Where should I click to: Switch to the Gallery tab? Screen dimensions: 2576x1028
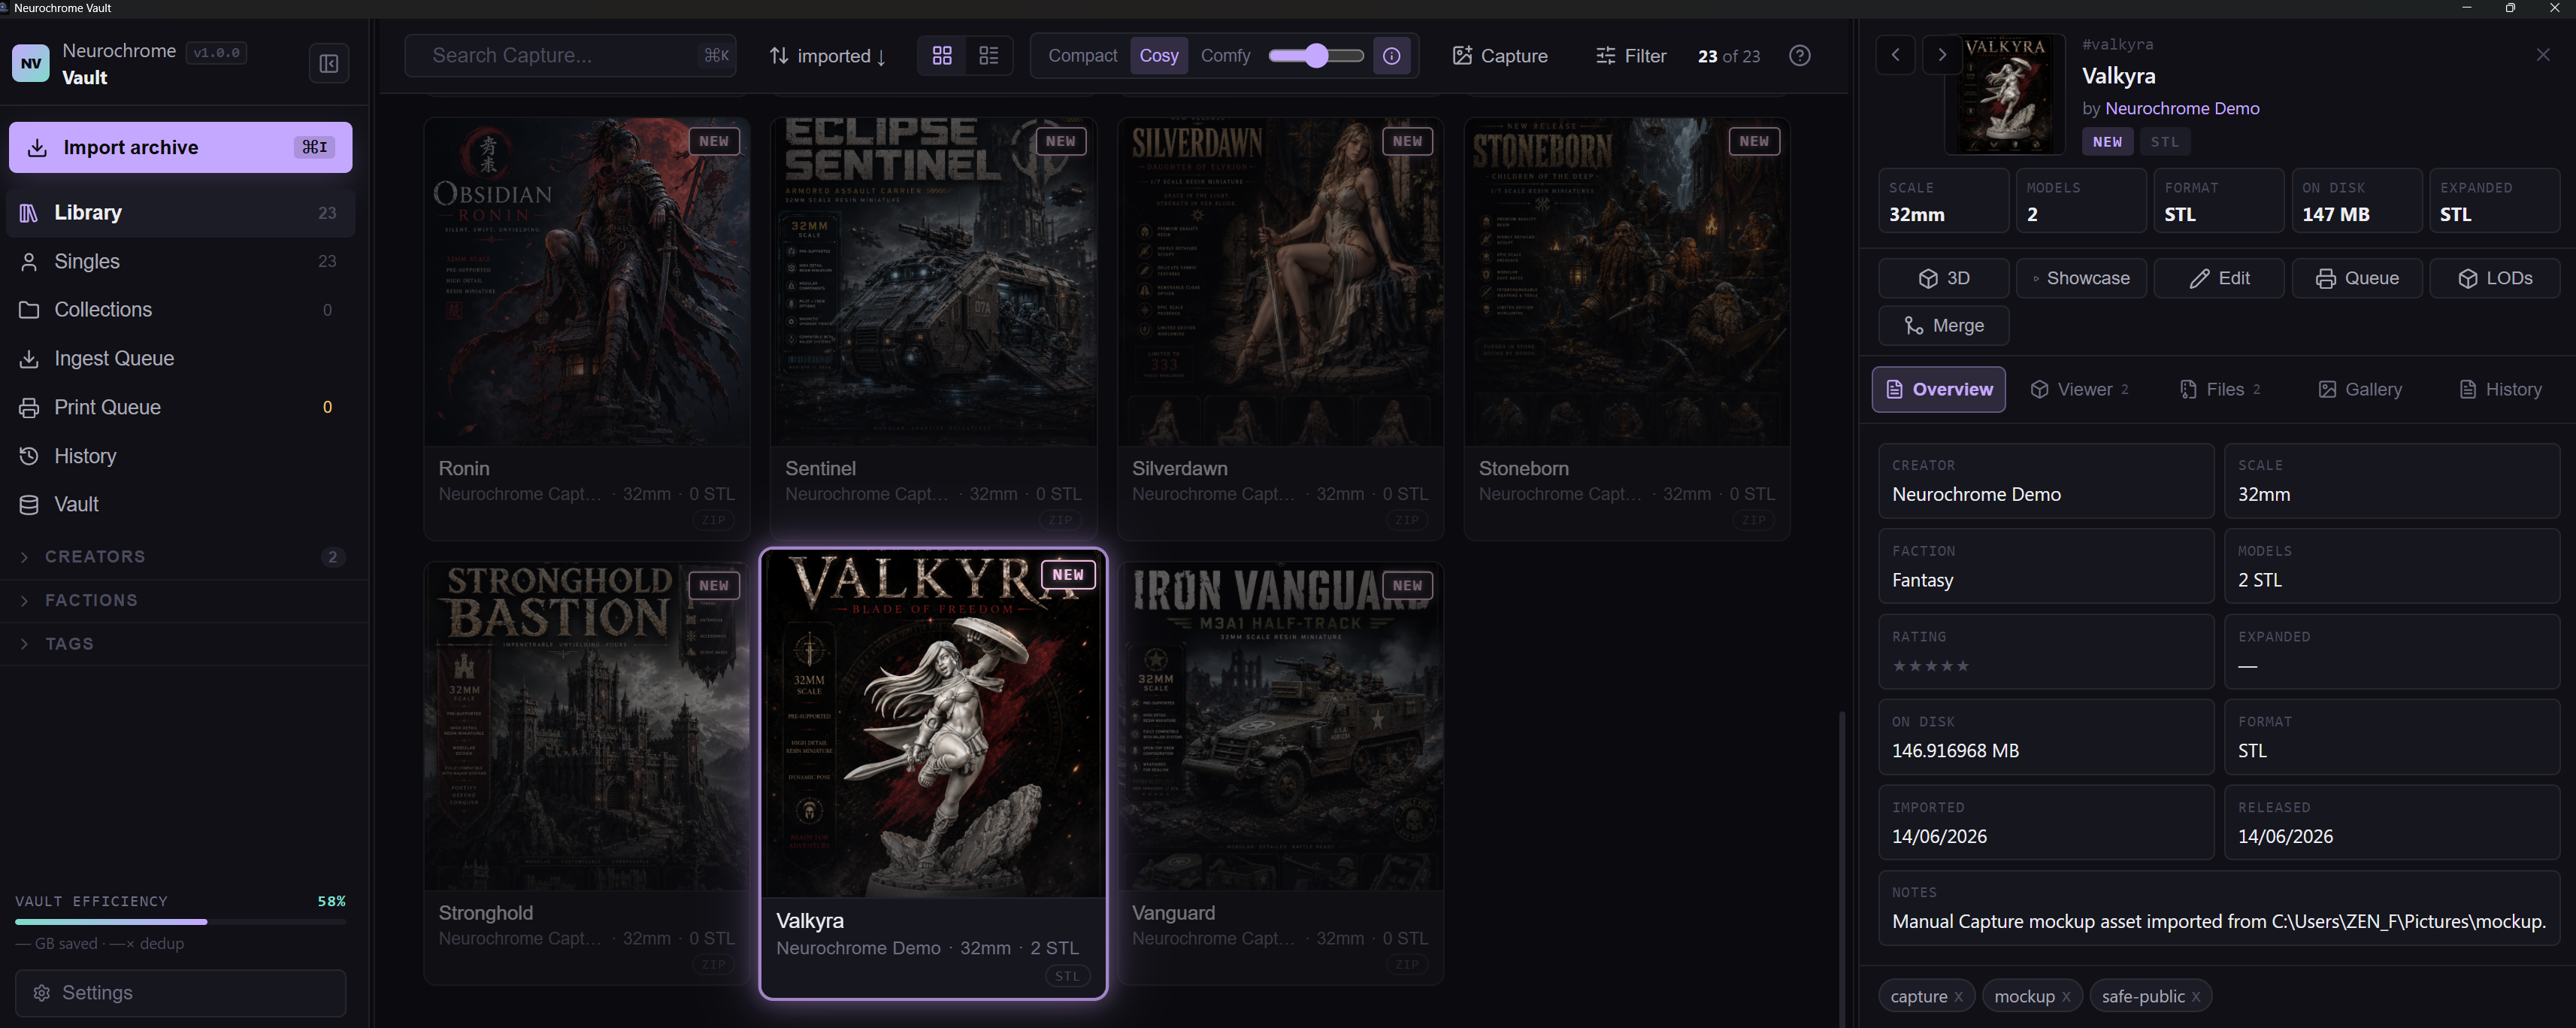(x=2359, y=390)
